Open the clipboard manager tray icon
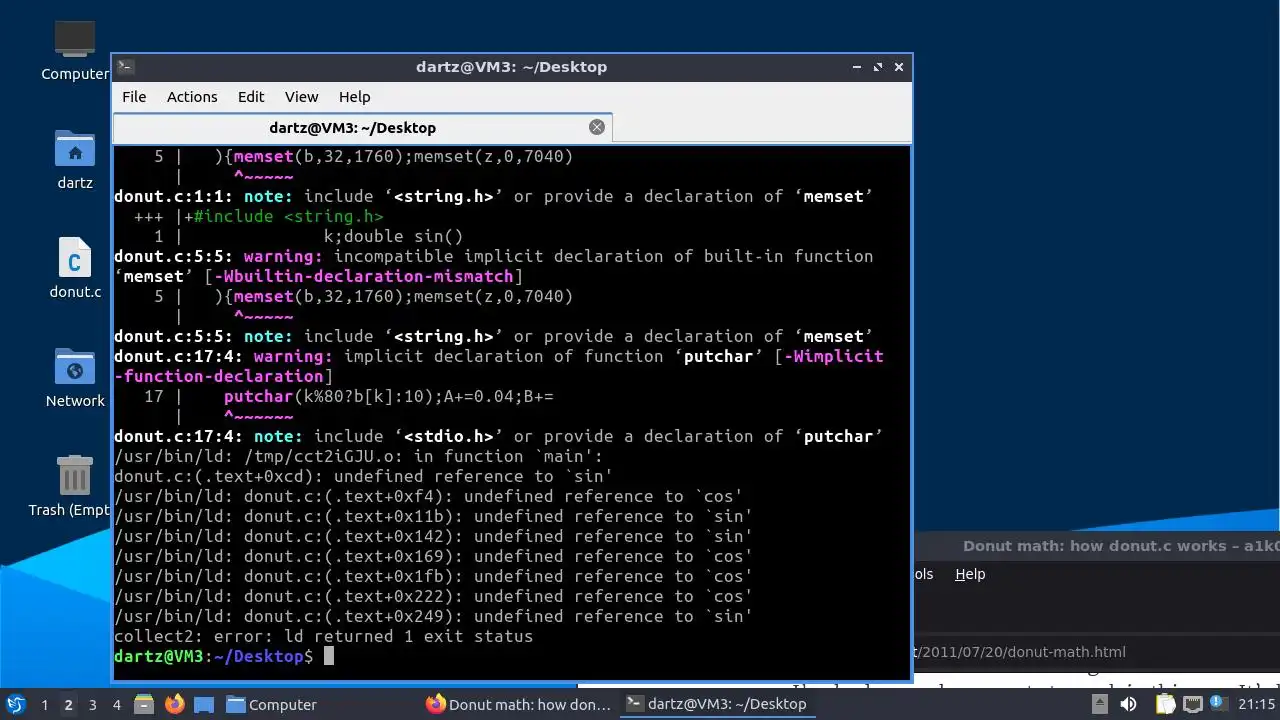Viewport: 1280px width, 720px height. [x=1166, y=704]
